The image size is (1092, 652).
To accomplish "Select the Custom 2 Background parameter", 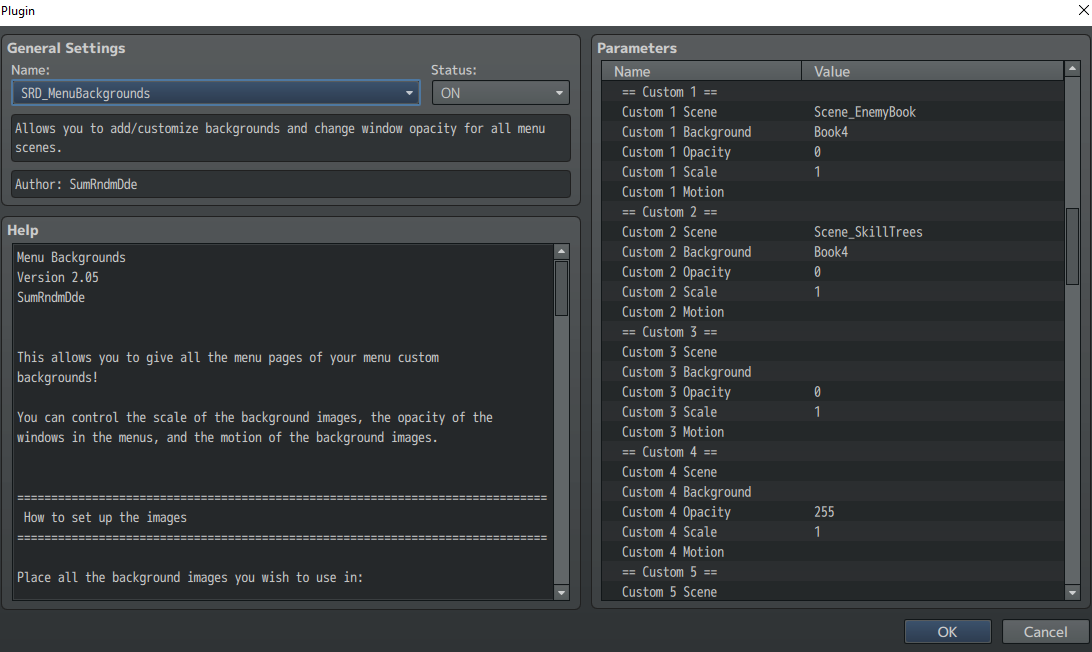I will click(x=833, y=252).
